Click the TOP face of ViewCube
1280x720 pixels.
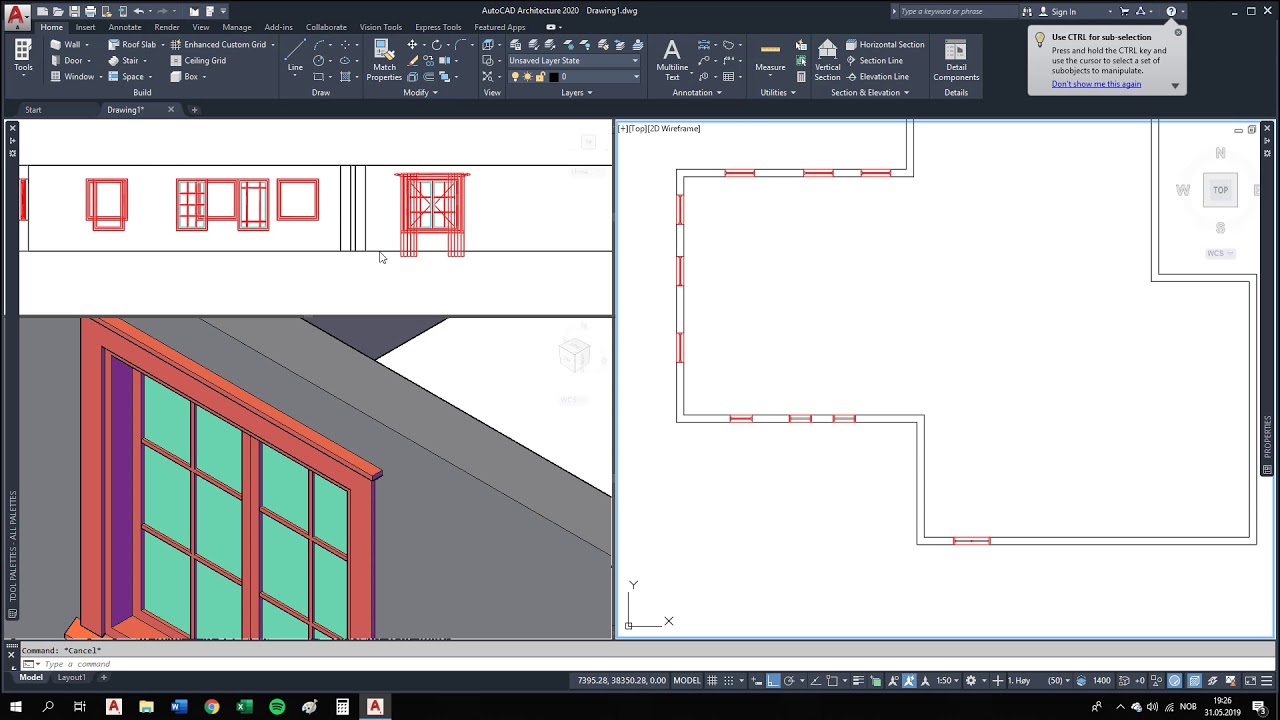[1220, 190]
